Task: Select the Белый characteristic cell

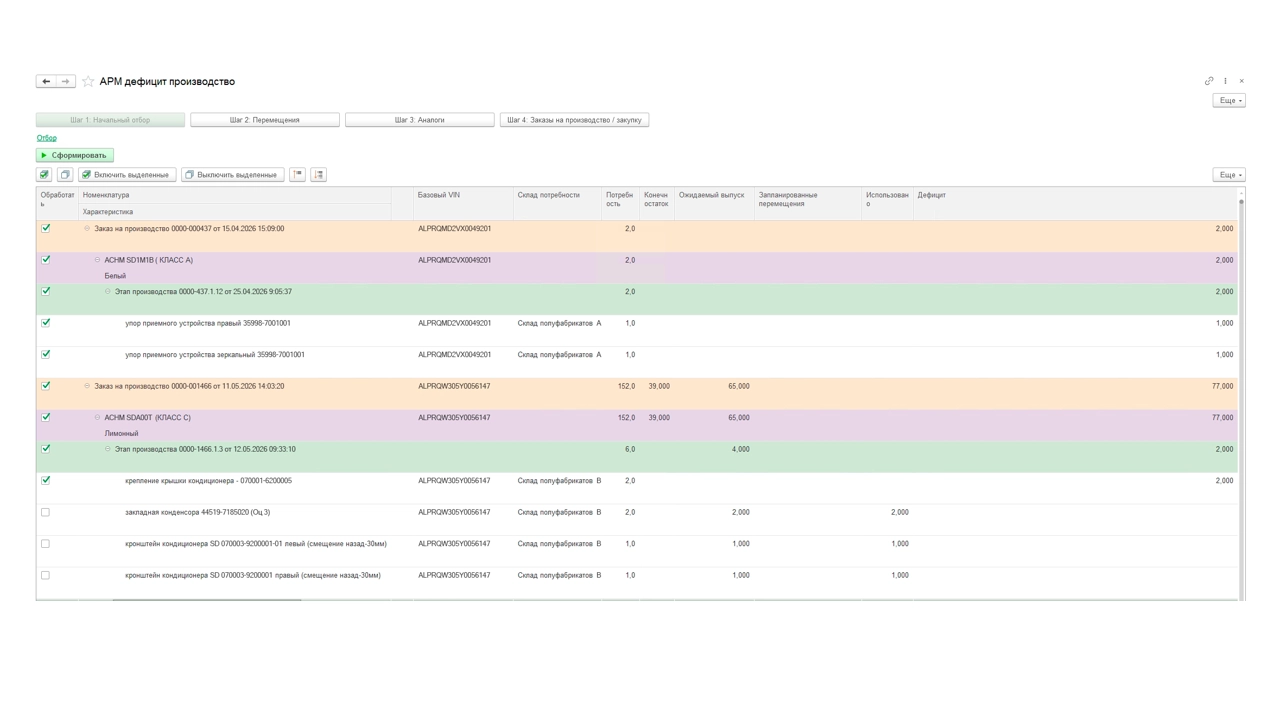Action: (115, 276)
